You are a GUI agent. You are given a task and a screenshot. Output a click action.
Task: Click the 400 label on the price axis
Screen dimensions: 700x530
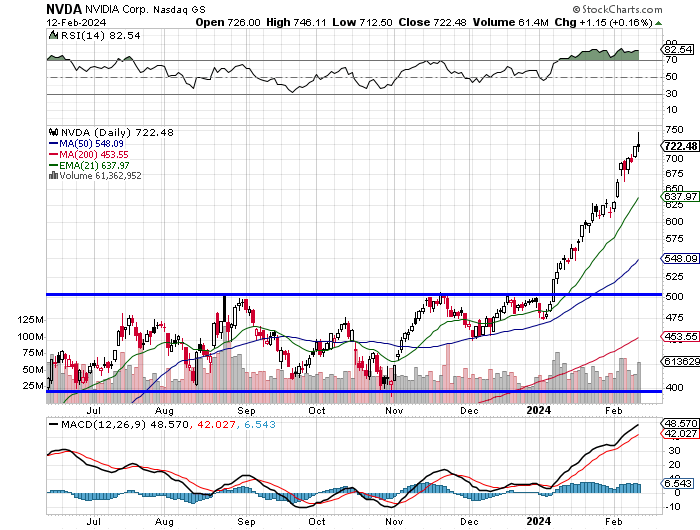click(674, 388)
